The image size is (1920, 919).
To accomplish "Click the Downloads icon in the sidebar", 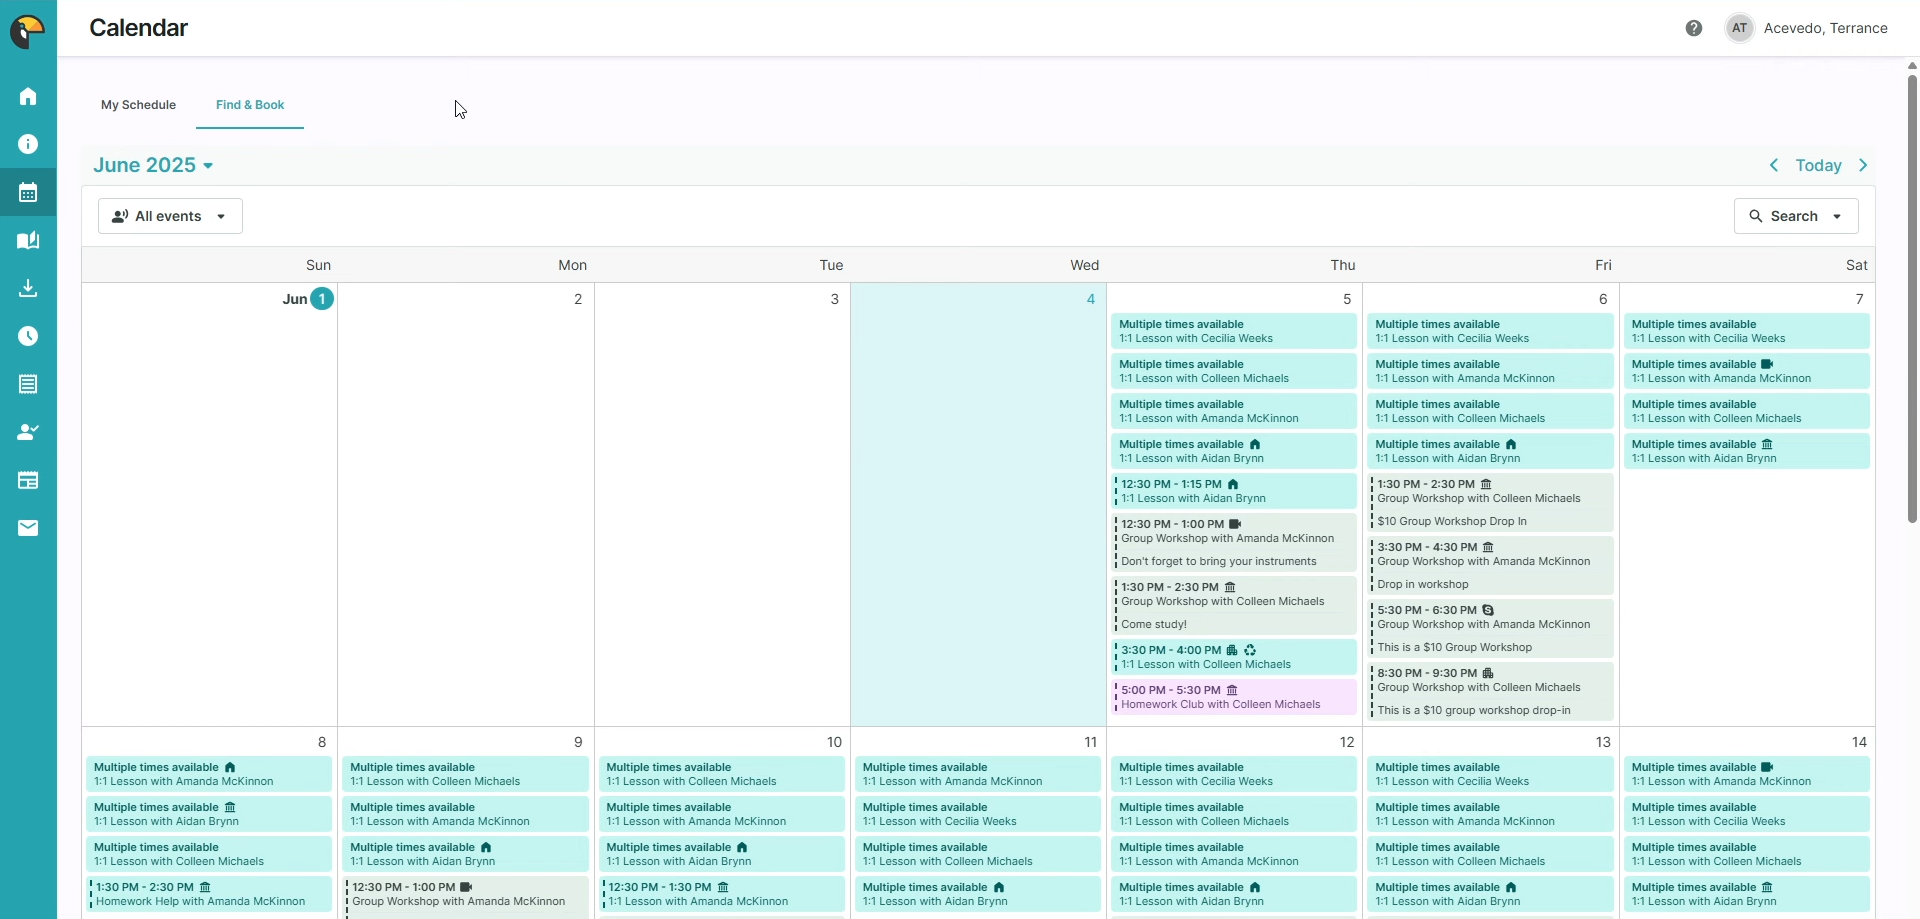I will (27, 288).
